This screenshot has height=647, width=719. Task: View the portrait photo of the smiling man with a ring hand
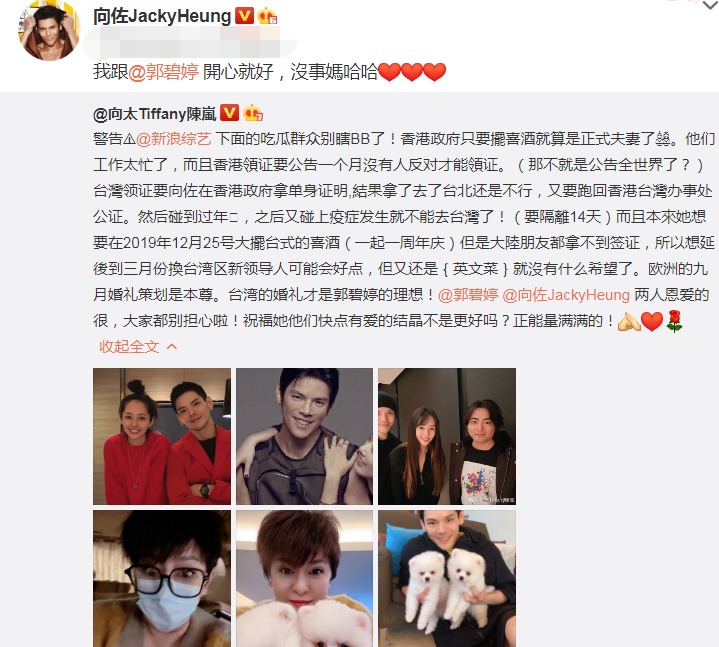coord(304,437)
